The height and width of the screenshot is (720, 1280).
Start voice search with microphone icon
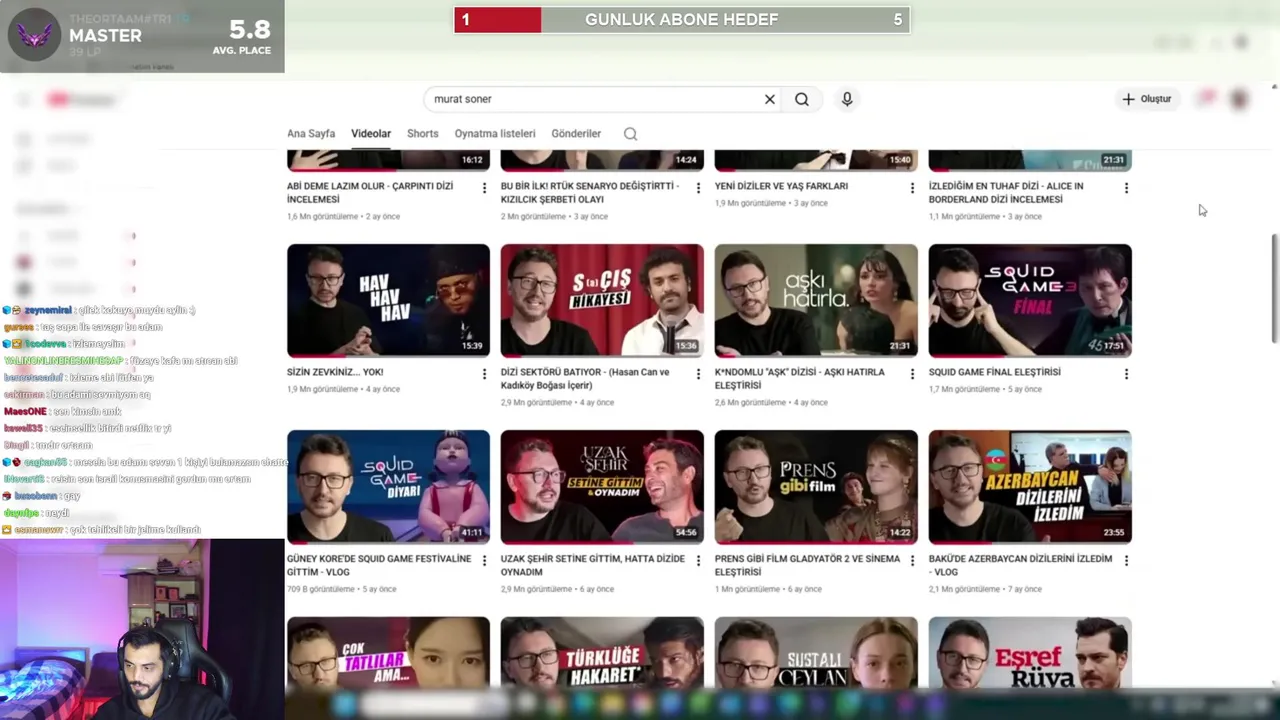tap(847, 99)
